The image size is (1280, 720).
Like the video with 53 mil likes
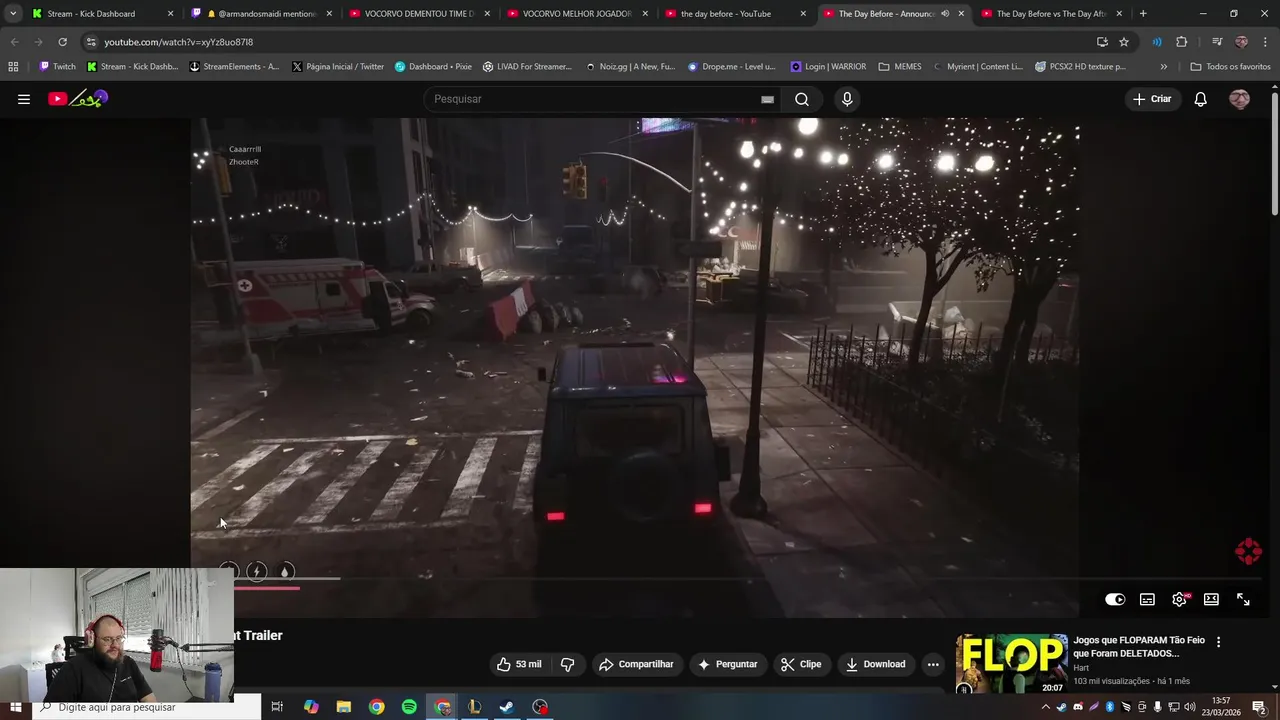(x=519, y=664)
